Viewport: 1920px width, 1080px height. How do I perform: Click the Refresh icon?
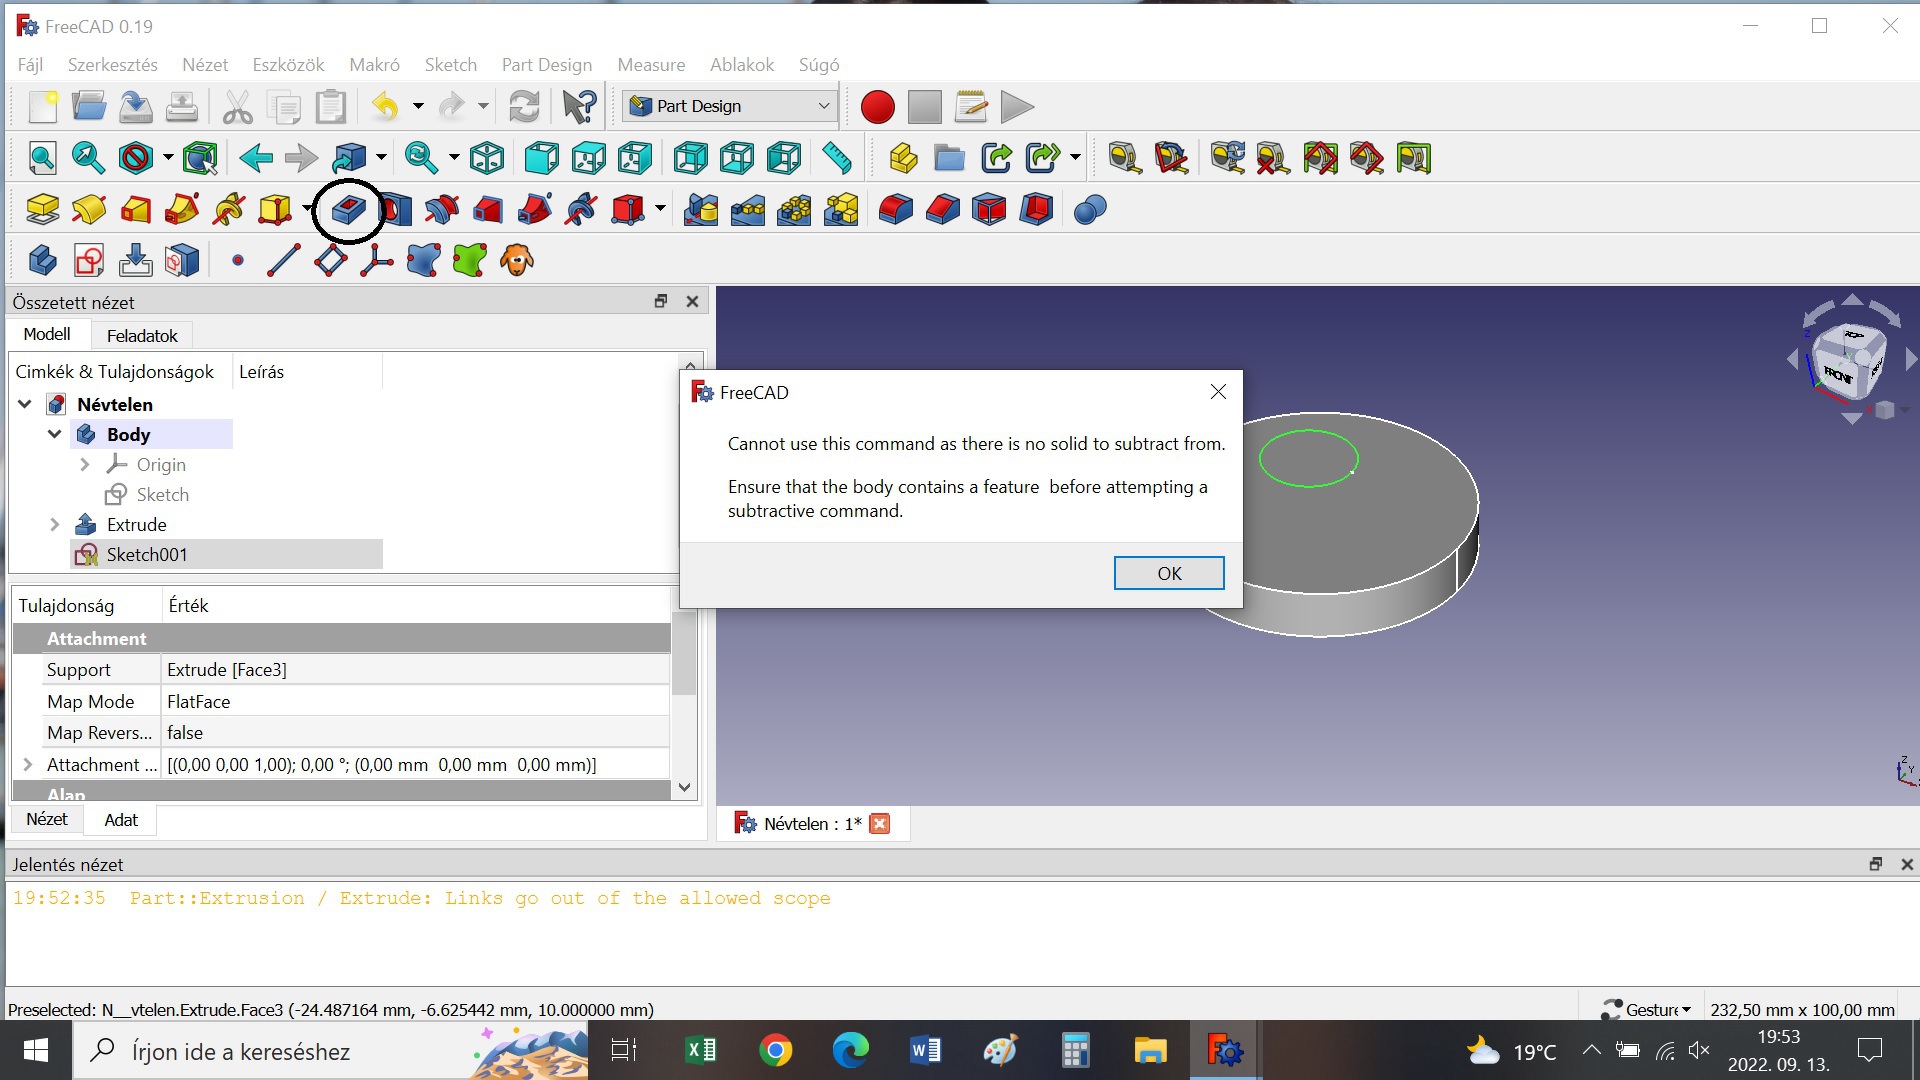pyautogui.click(x=524, y=106)
